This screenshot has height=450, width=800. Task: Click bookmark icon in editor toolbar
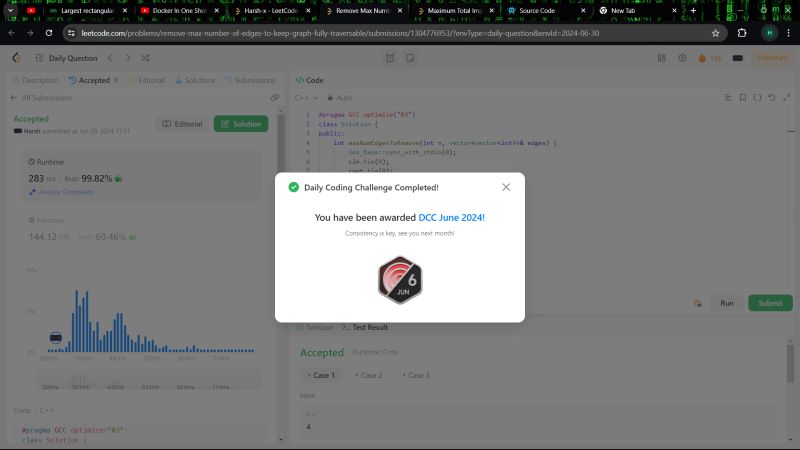tap(743, 97)
